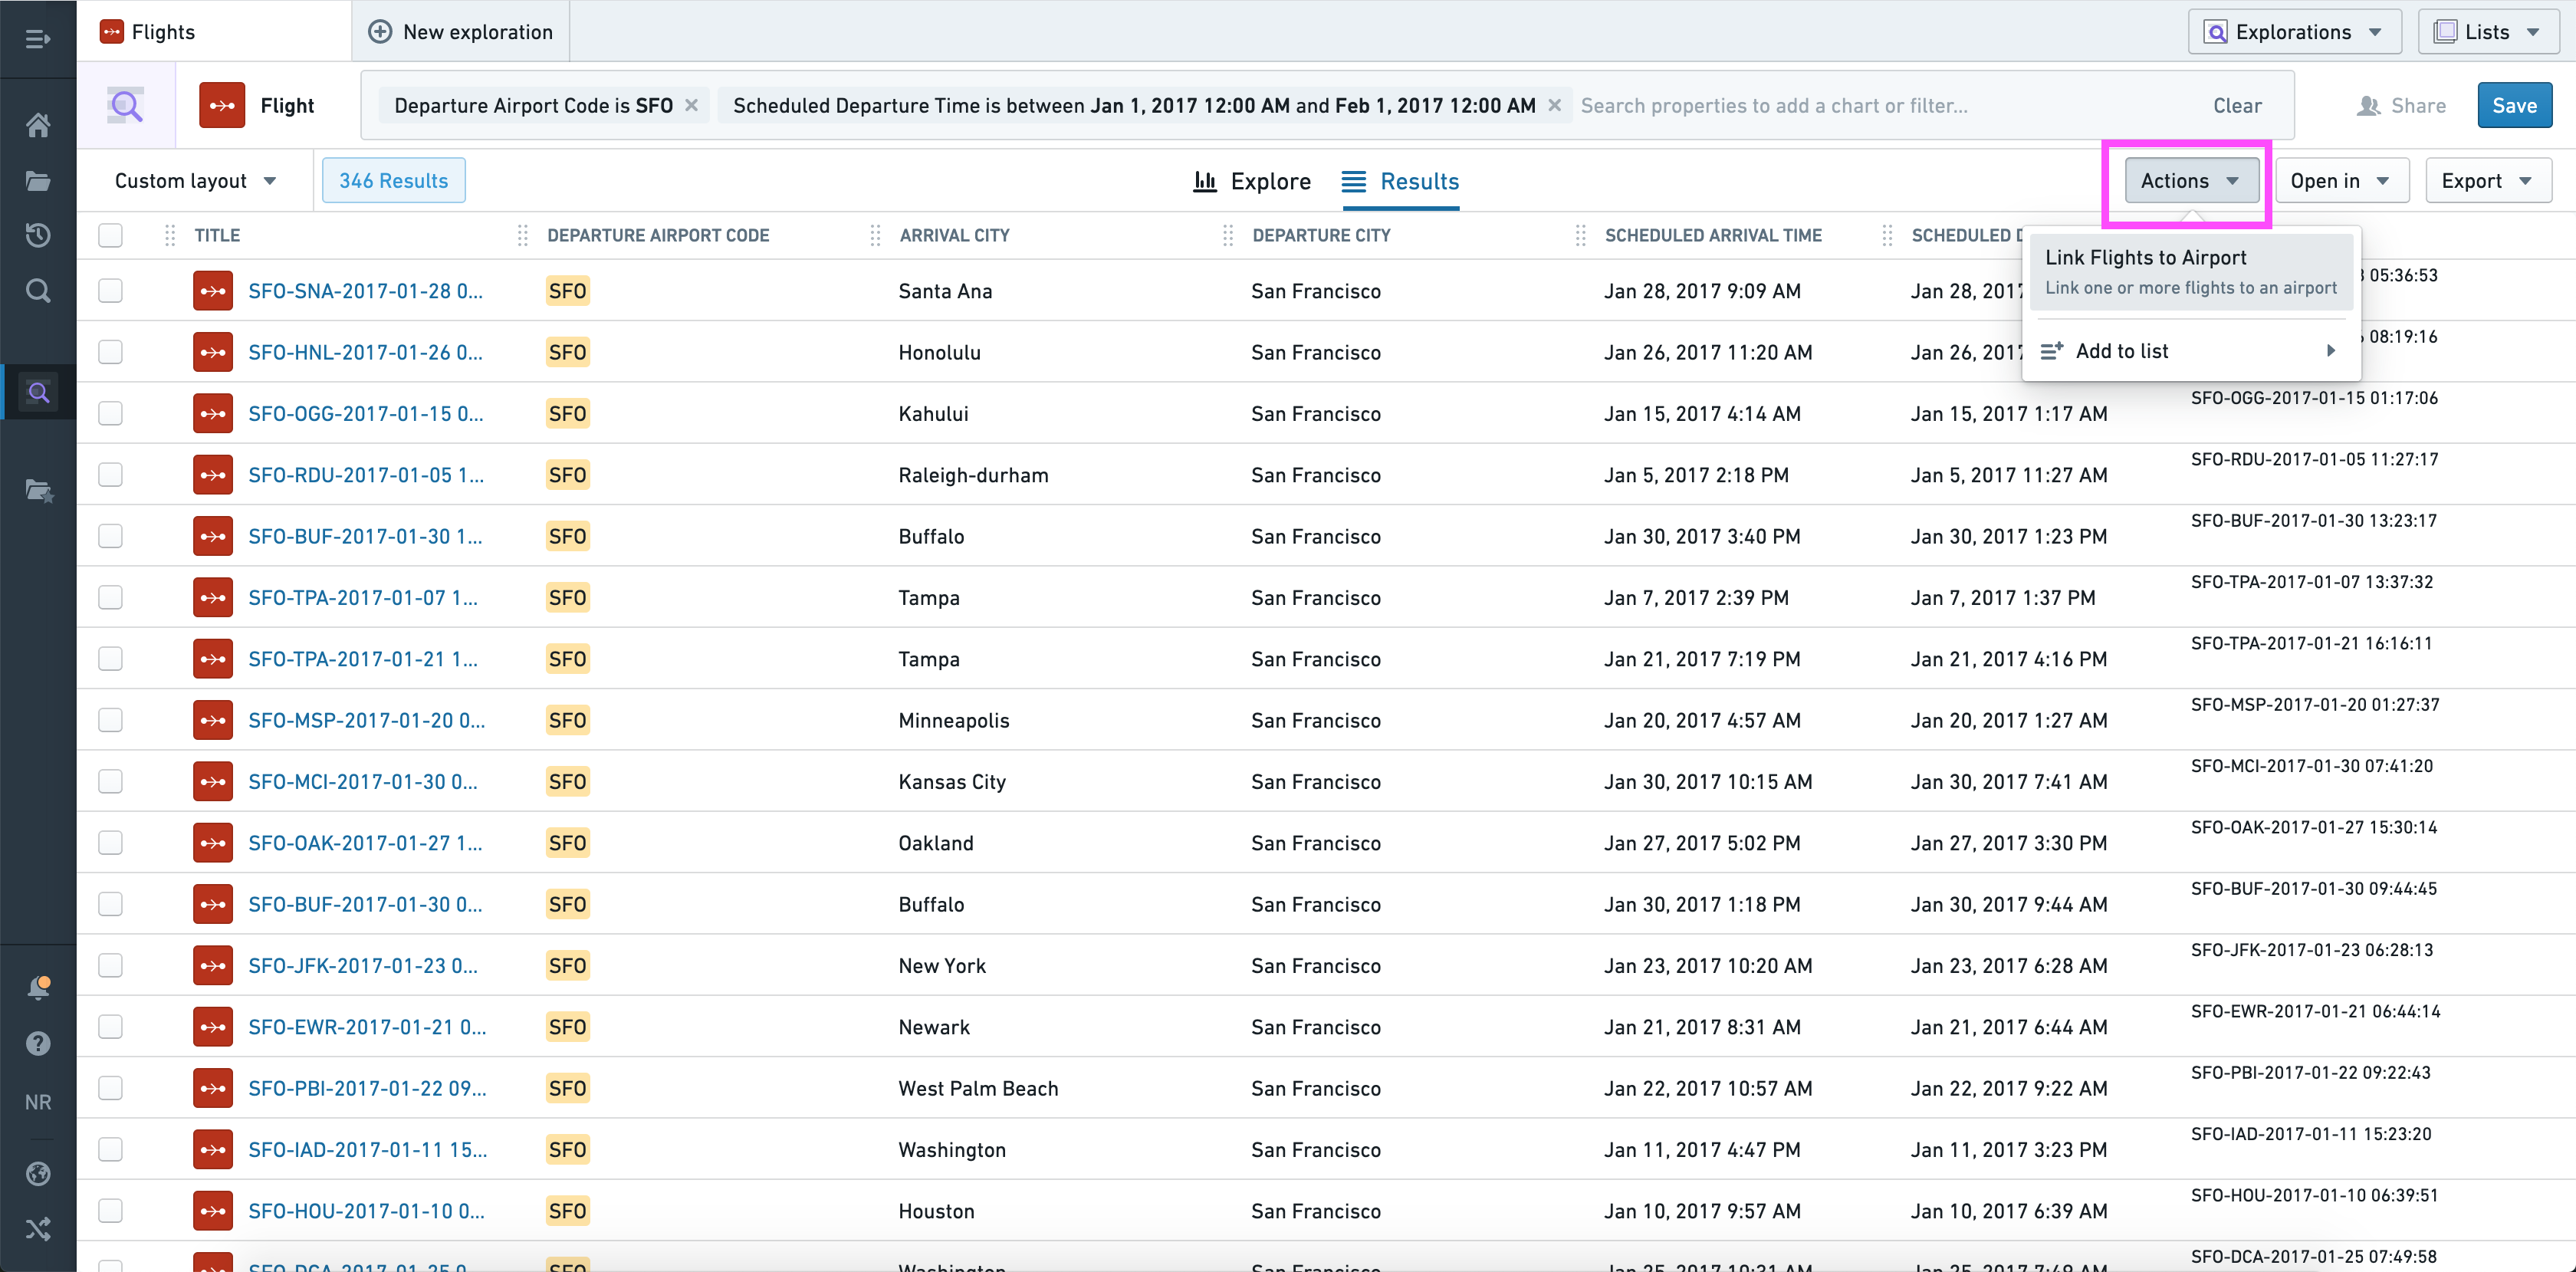The image size is (2576, 1272).
Task: Open Notifications bell icon
Action: [38, 988]
